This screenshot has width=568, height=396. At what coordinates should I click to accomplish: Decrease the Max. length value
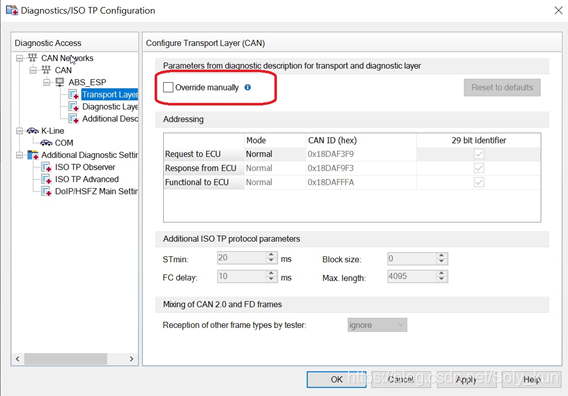click(x=441, y=279)
